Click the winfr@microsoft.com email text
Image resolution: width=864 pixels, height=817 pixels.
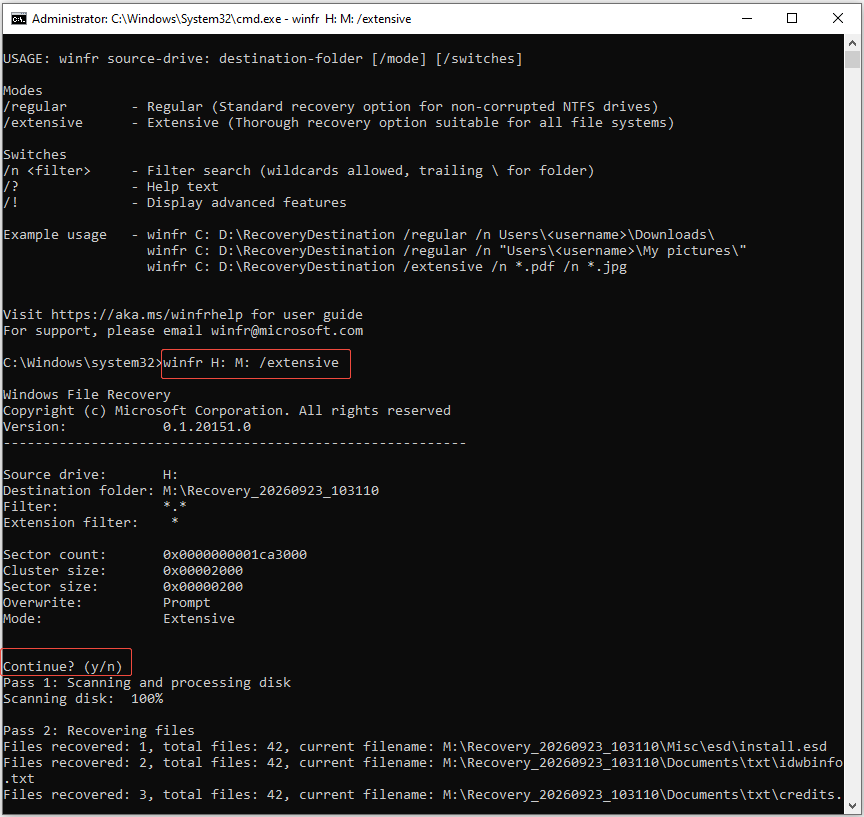tap(287, 331)
